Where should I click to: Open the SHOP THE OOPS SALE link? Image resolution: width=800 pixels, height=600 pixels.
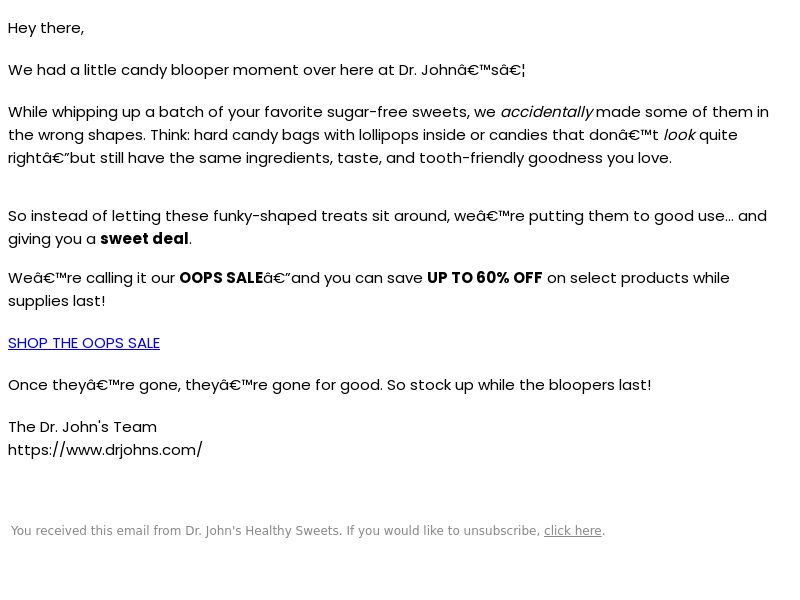tap(84, 343)
